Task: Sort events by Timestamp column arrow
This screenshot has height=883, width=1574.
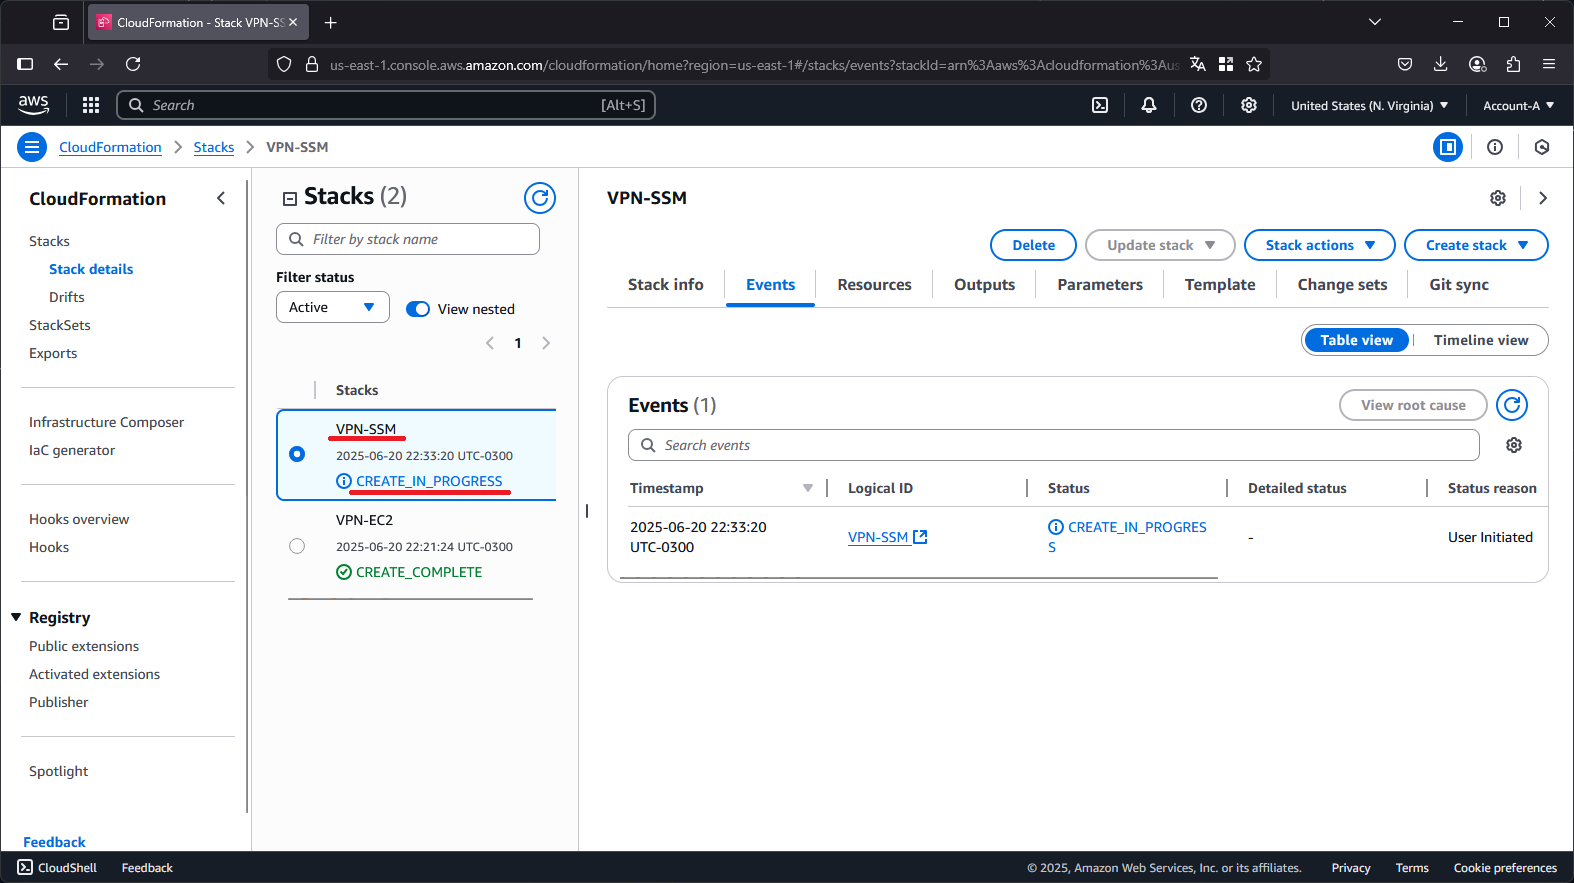Action: 808,488
